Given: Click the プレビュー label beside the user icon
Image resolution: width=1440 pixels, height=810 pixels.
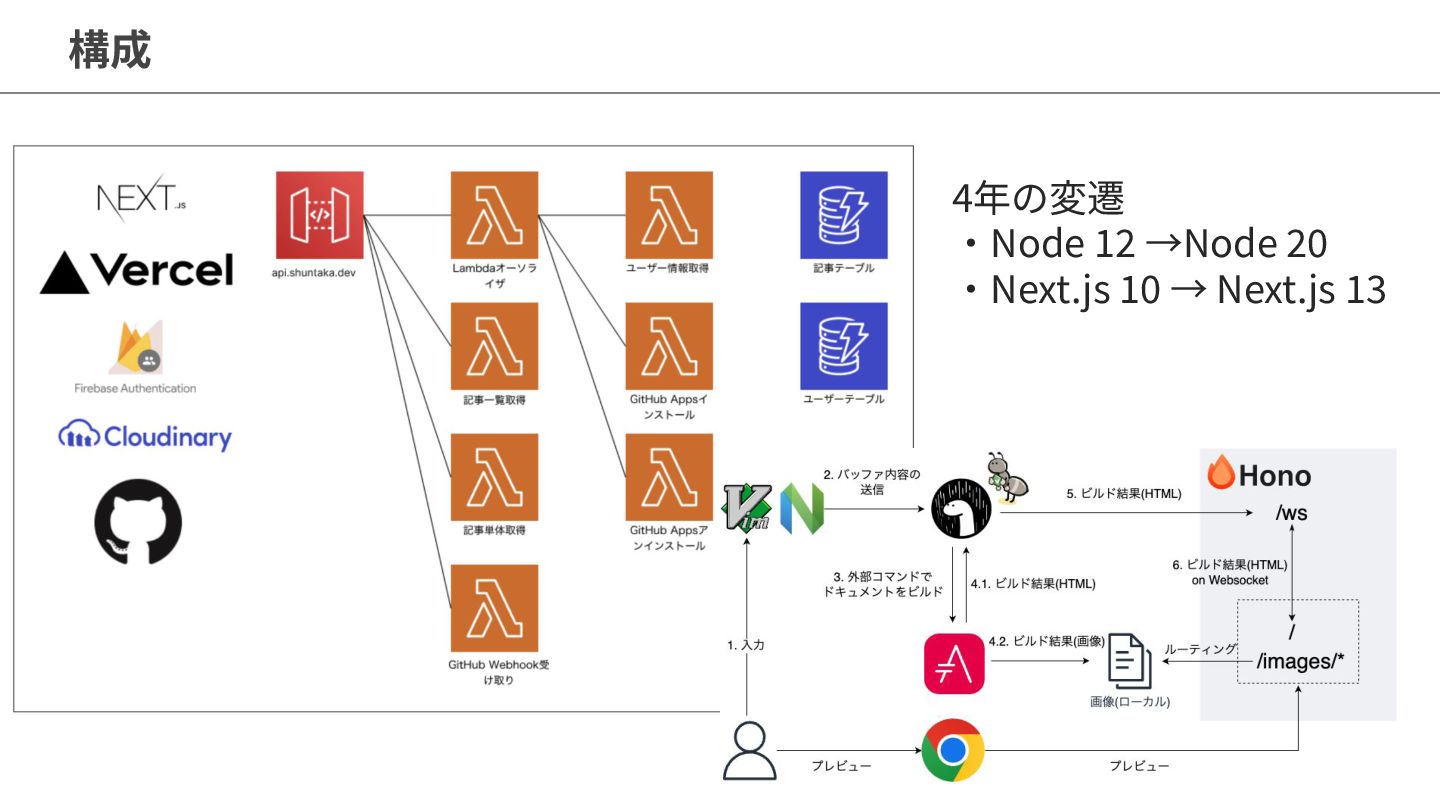Looking at the screenshot, I should click(x=842, y=766).
